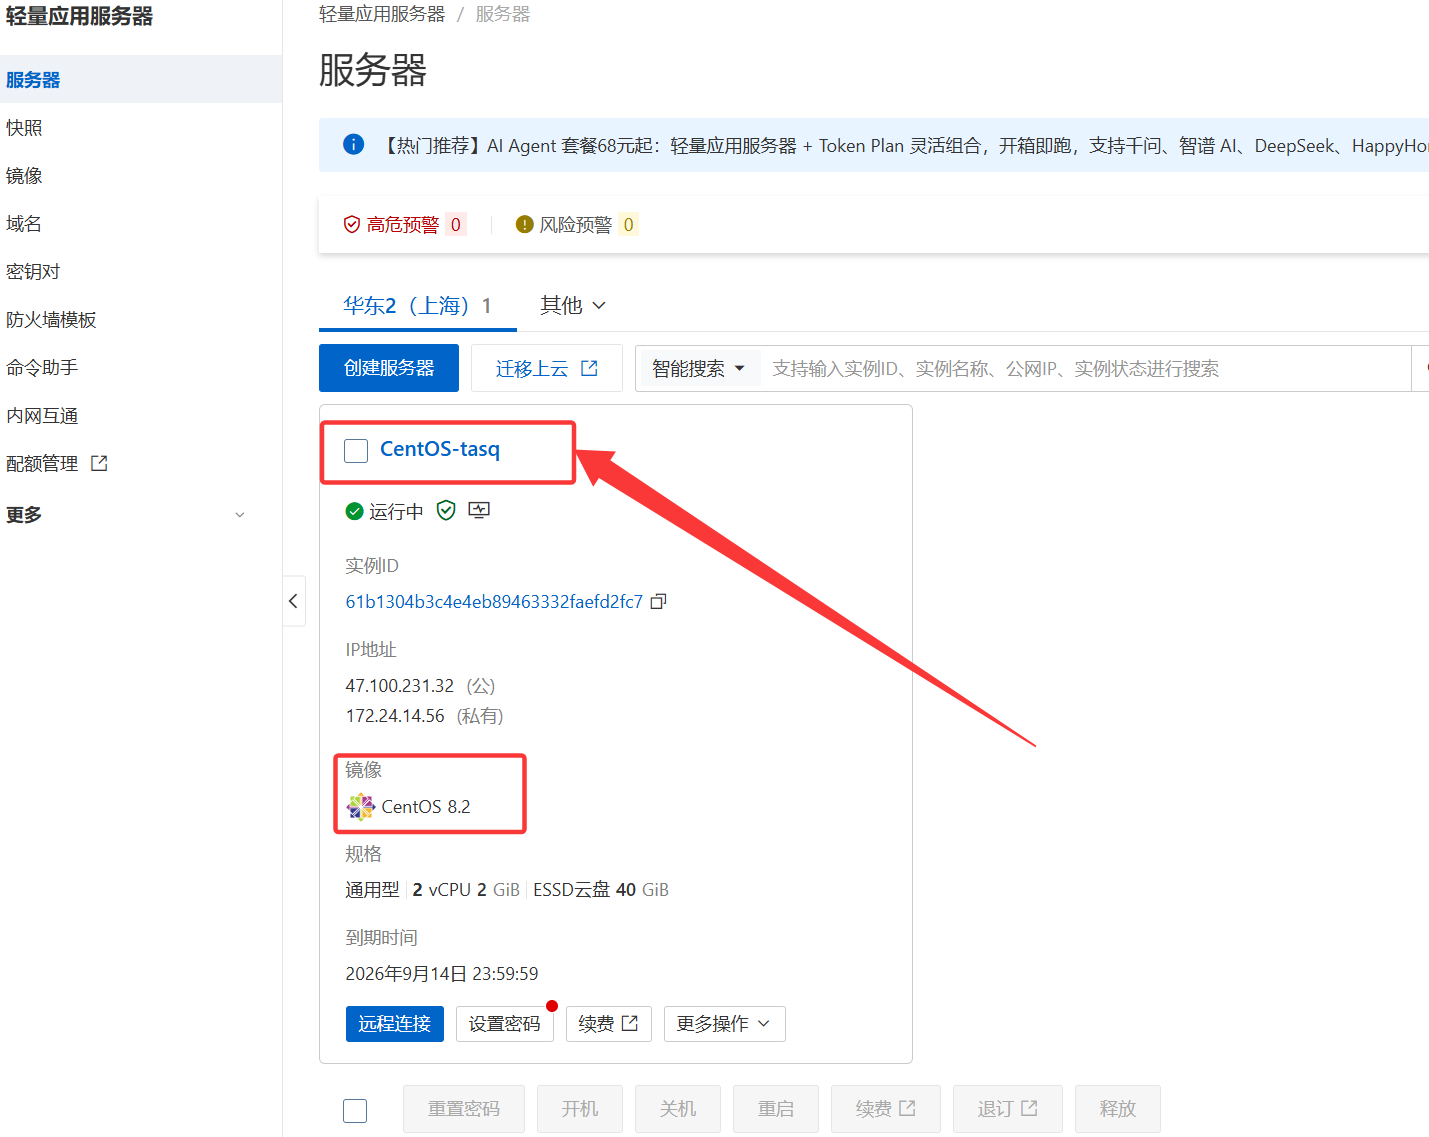Click the external link icon in card 续费 button
The image size is (1429, 1137).
pyautogui.click(x=630, y=1023)
